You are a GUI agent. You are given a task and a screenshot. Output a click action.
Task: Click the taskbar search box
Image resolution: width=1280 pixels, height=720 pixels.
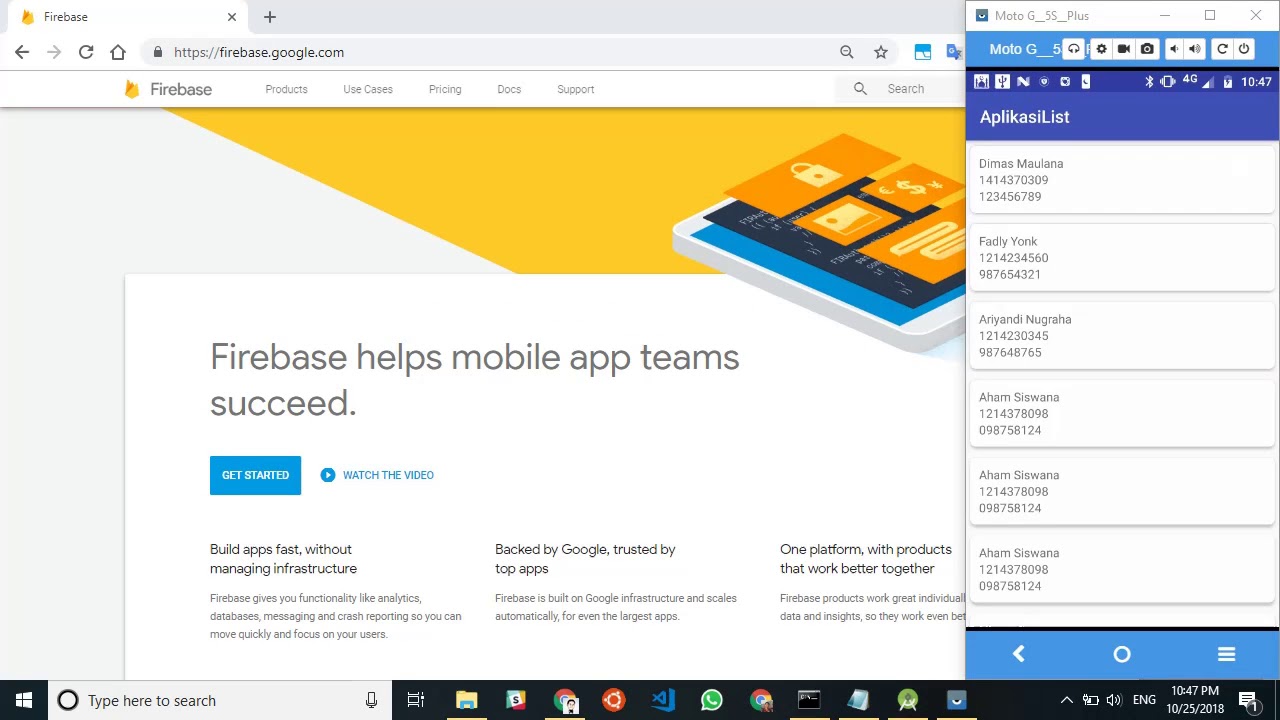point(220,700)
